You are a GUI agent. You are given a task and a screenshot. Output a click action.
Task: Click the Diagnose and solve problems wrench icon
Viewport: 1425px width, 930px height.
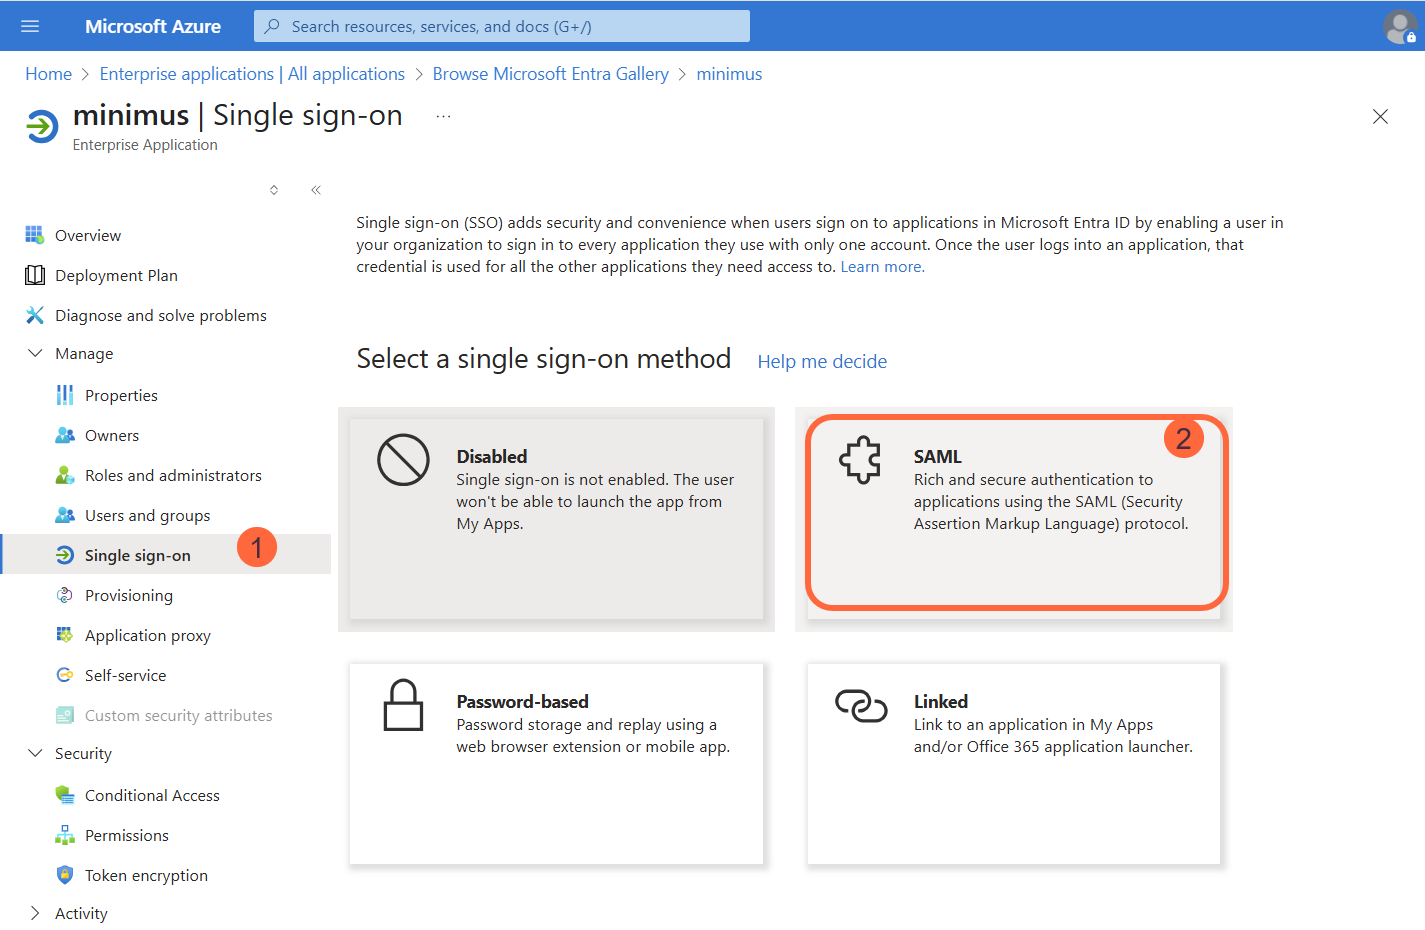(x=35, y=315)
